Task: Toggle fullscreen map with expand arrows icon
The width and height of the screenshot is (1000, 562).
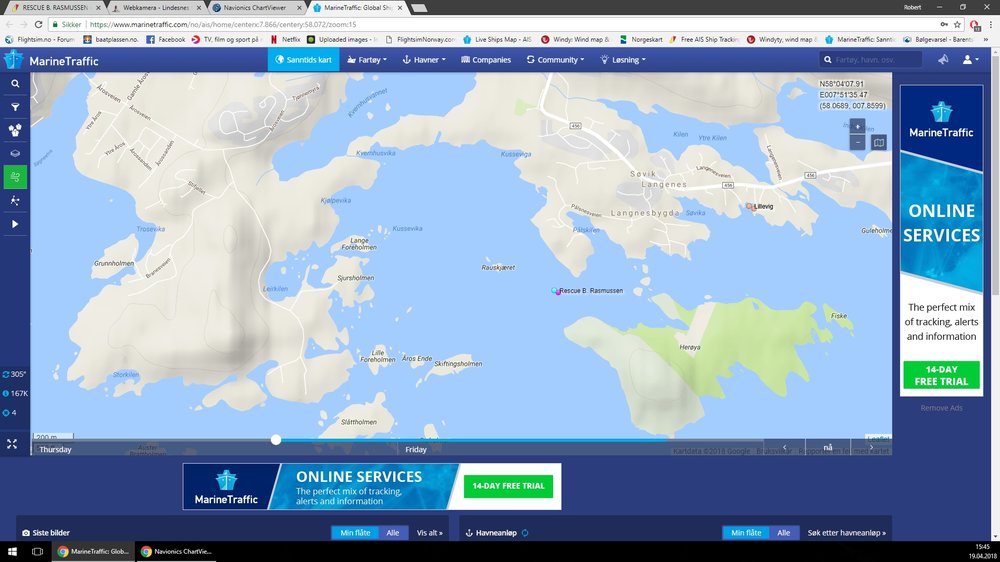Action: [12, 444]
